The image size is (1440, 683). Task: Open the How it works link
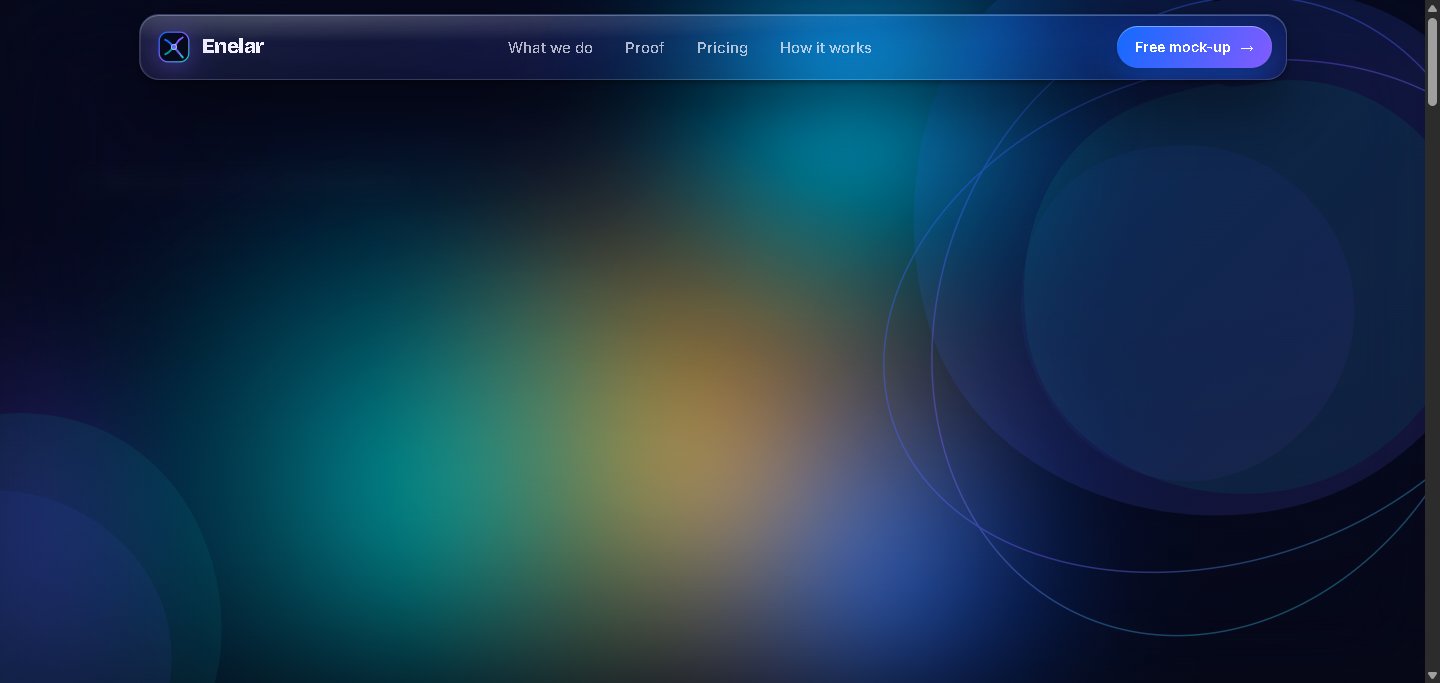point(826,48)
